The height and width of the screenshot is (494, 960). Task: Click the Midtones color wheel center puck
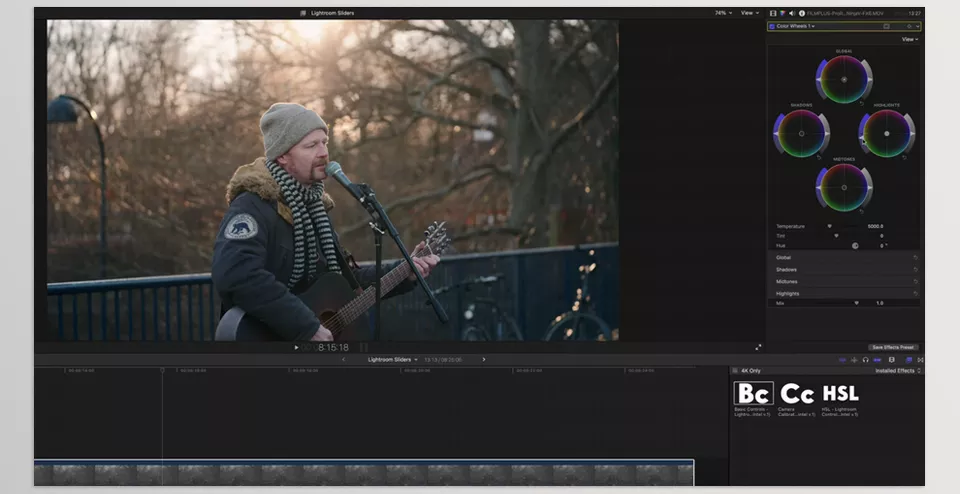point(844,187)
